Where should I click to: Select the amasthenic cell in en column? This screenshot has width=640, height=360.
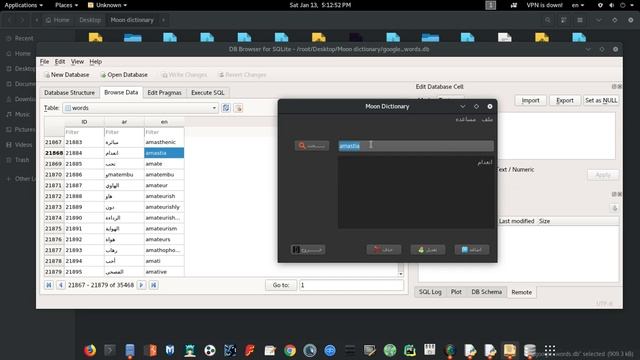click(x=164, y=142)
